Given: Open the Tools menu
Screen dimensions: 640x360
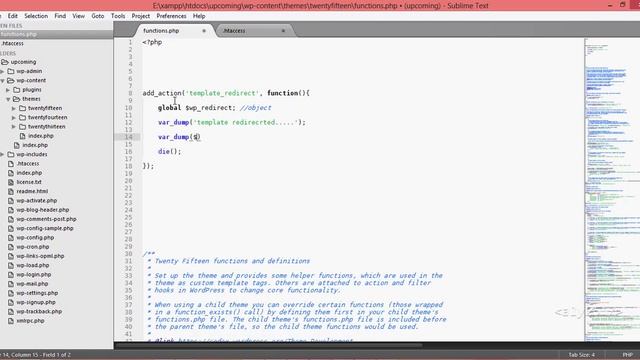Looking at the screenshot, I should tap(118, 16).
